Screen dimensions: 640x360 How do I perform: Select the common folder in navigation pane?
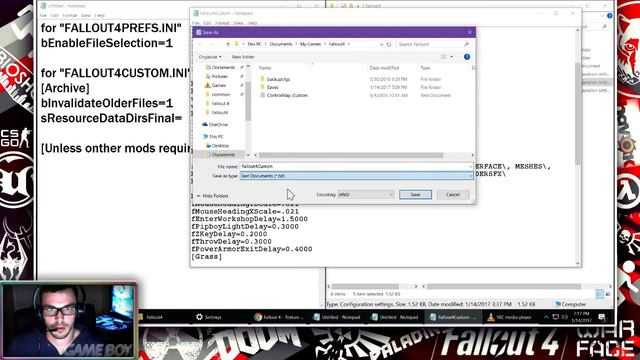[x=220, y=94]
